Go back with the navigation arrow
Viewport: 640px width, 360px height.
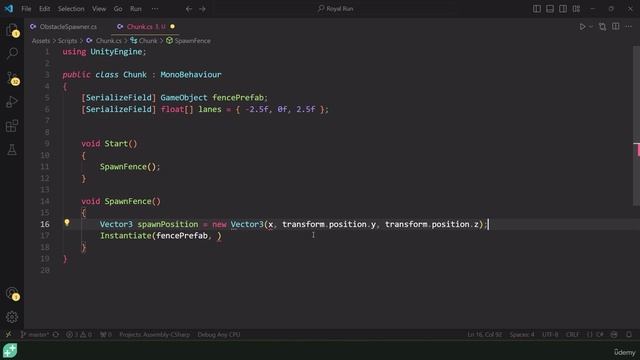[189, 9]
